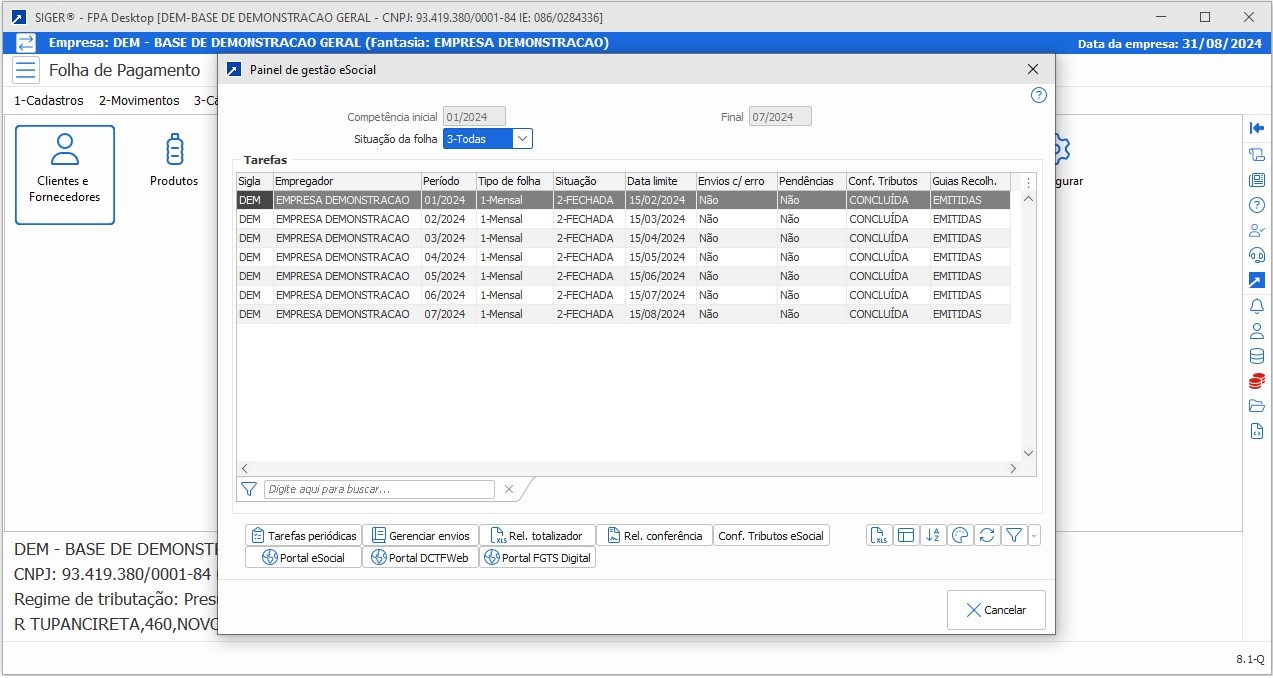Click the XLS export icon in grid toolbar
Viewport: 1273px width, 678px height.
click(879, 535)
